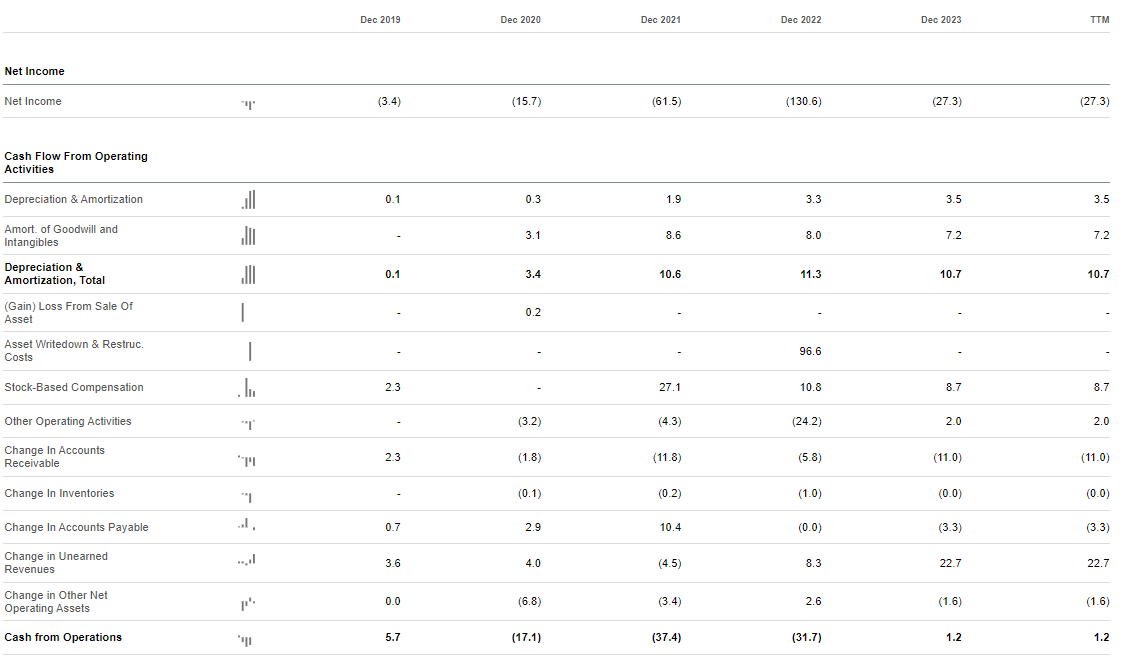The image size is (1121, 661).
Task: Click the Stock-Based Compensation row label
Action: [74, 388]
